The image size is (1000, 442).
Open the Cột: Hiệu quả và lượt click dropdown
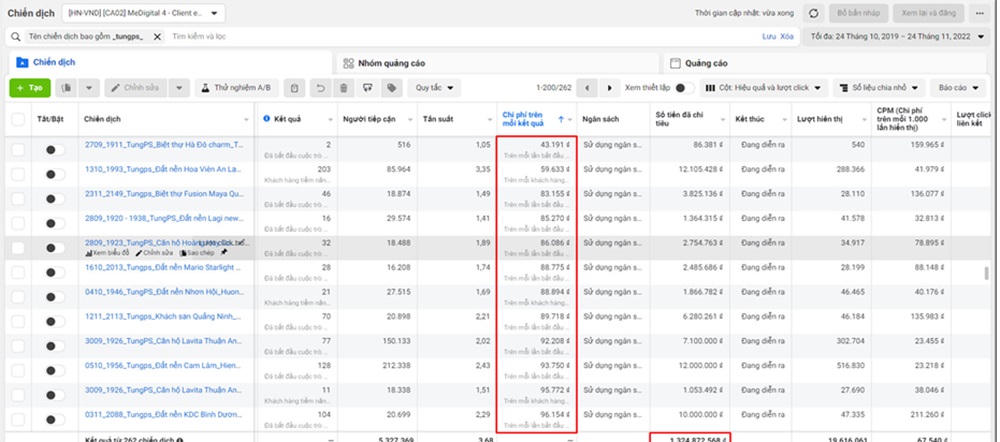click(x=765, y=88)
